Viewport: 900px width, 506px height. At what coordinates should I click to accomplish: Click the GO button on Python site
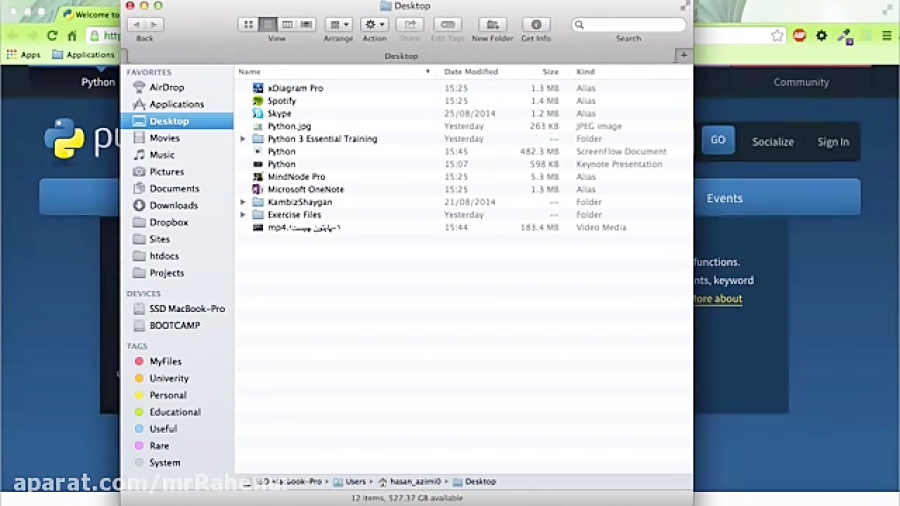tap(717, 140)
